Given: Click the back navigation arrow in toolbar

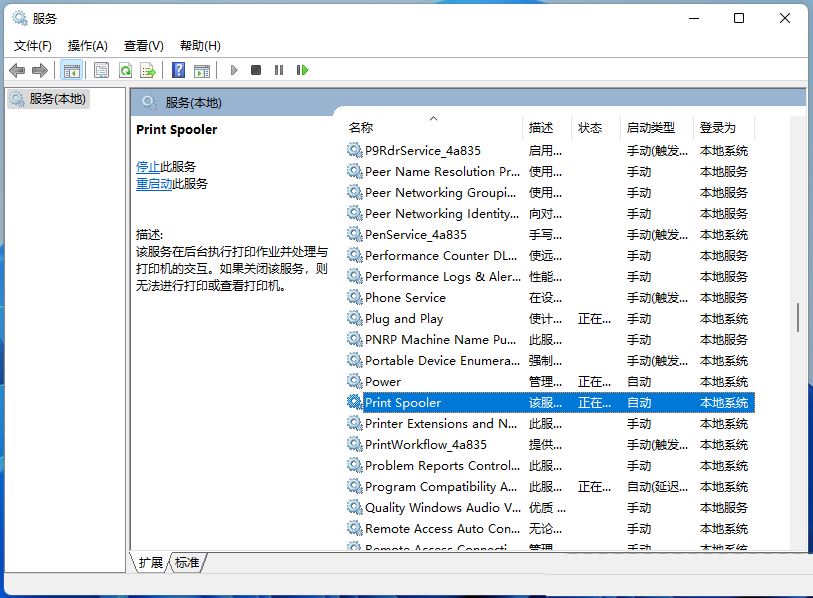Looking at the screenshot, I should [17, 70].
